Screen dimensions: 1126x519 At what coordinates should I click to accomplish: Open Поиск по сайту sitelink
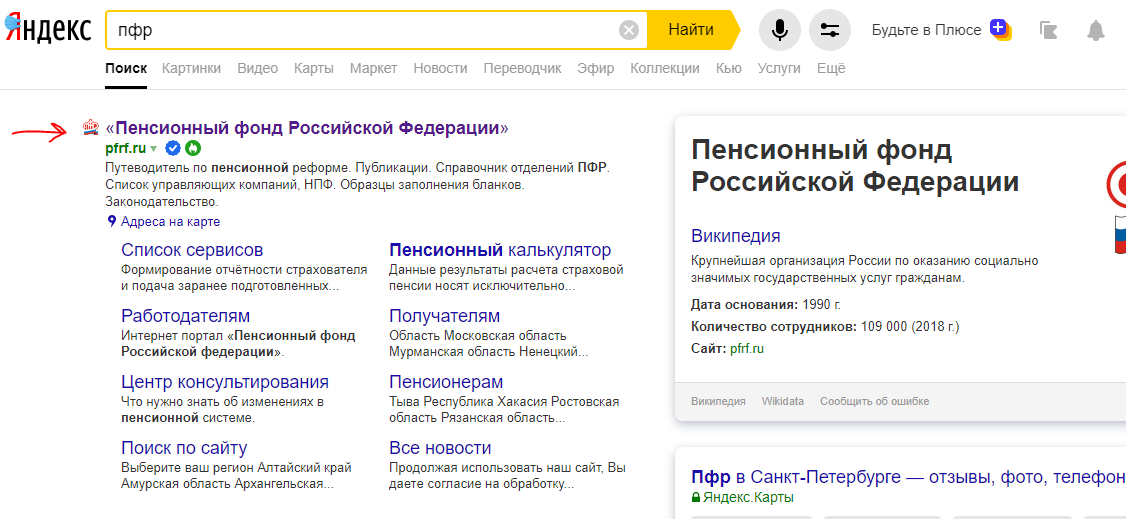tap(184, 448)
